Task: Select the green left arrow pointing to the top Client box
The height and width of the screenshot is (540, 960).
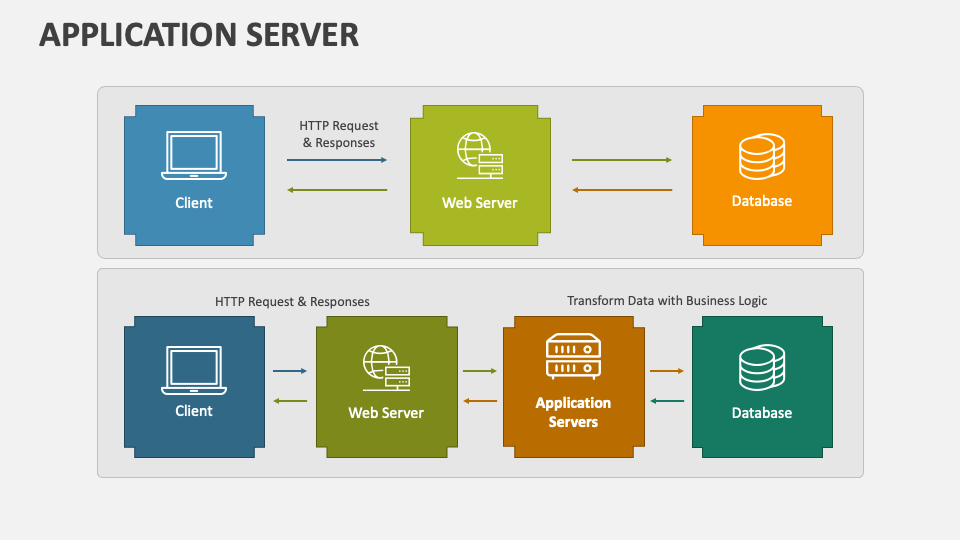Action: tap(337, 190)
